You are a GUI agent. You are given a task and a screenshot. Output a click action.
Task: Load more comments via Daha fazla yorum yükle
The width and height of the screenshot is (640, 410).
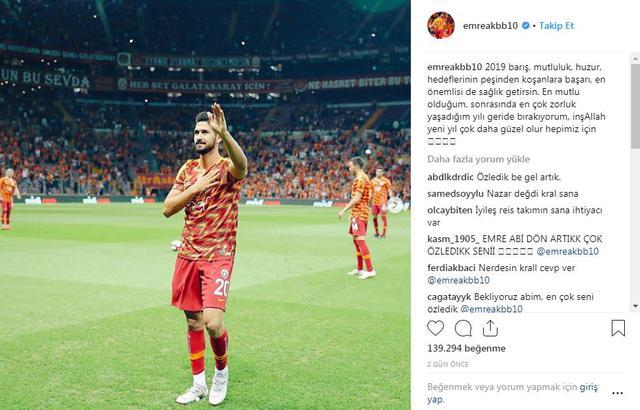(x=478, y=159)
